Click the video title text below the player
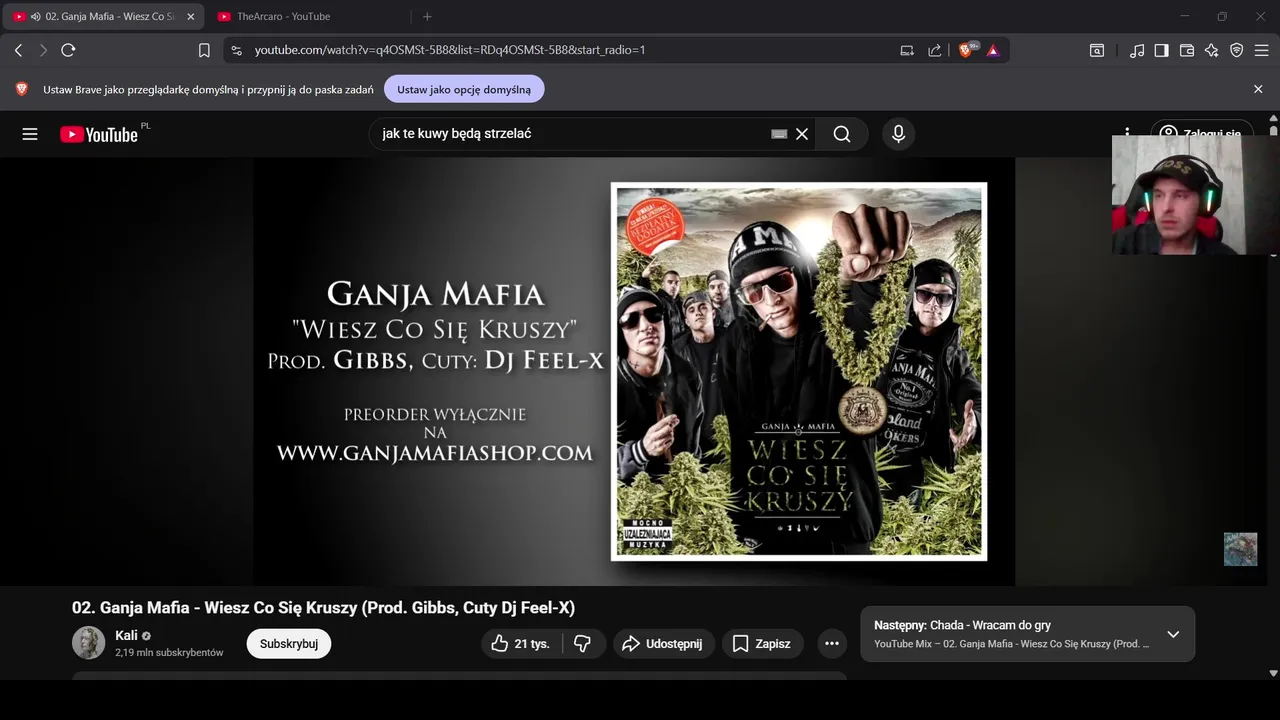The height and width of the screenshot is (720, 1280). tap(323, 608)
